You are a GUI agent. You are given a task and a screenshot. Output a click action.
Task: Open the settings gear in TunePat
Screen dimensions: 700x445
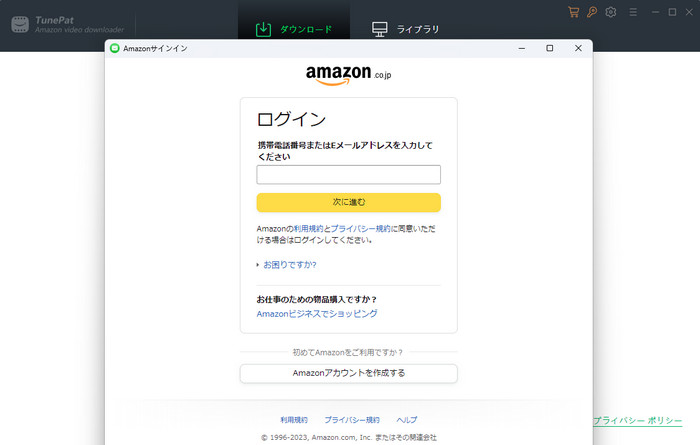tap(611, 12)
